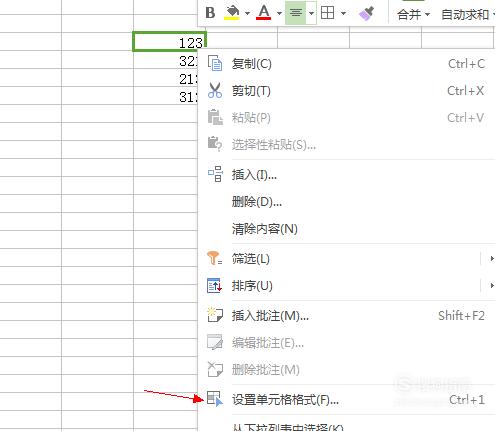This screenshot has height=431, width=495.
Task: Click the delete comment icon
Action: [x=215, y=369]
